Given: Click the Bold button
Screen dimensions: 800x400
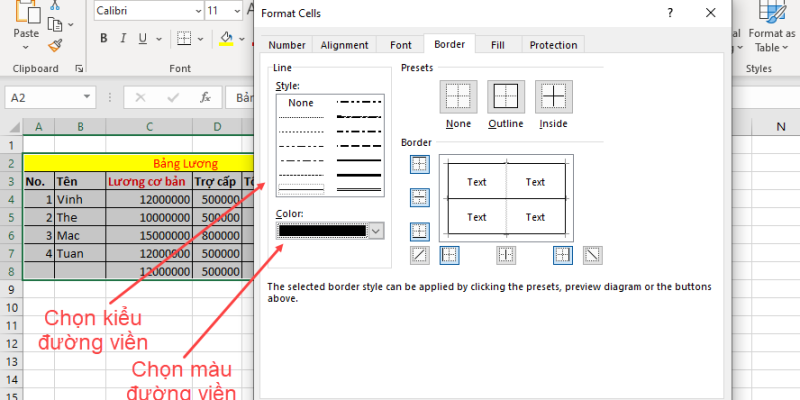Looking at the screenshot, I should click(104, 39).
